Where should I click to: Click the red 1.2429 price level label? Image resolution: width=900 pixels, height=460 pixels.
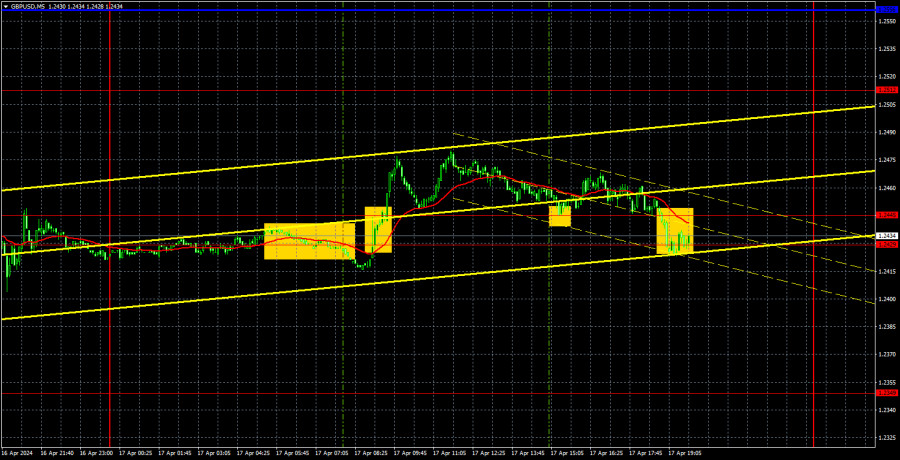point(887,244)
